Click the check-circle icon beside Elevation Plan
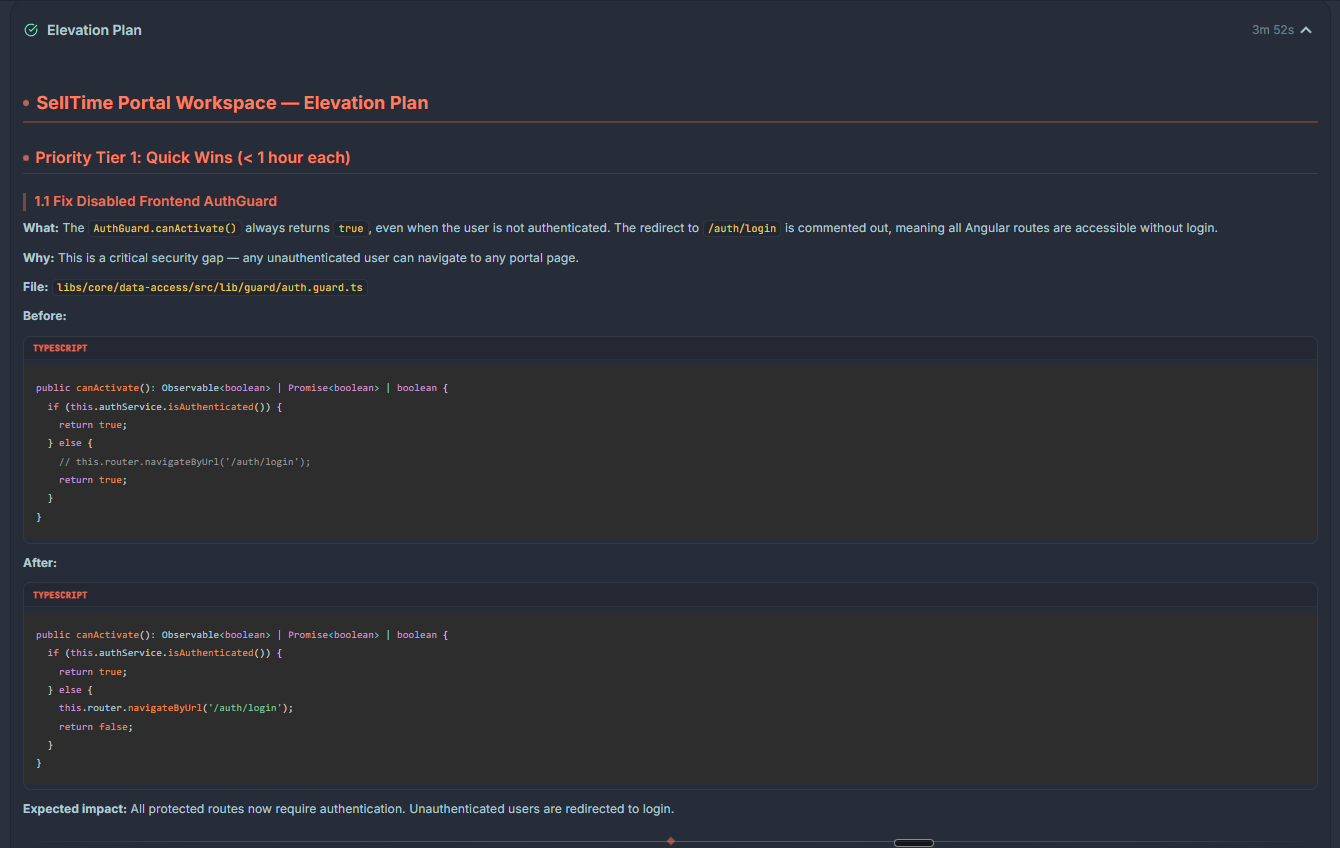This screenshot has height=848, width=1340. tap(31, 30)
